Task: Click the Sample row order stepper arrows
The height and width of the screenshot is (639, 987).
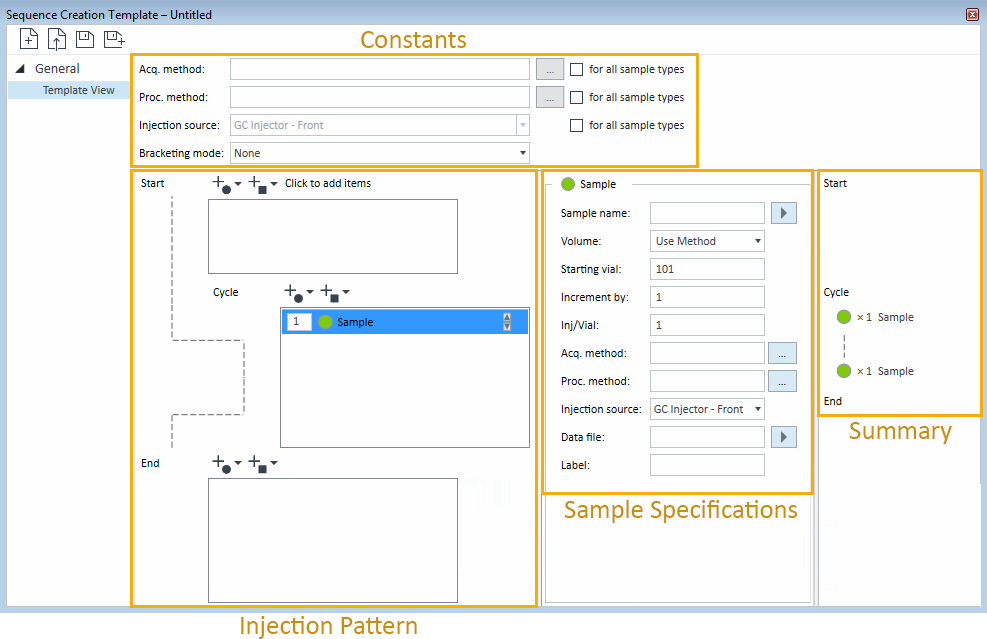Action: (507, 322)
